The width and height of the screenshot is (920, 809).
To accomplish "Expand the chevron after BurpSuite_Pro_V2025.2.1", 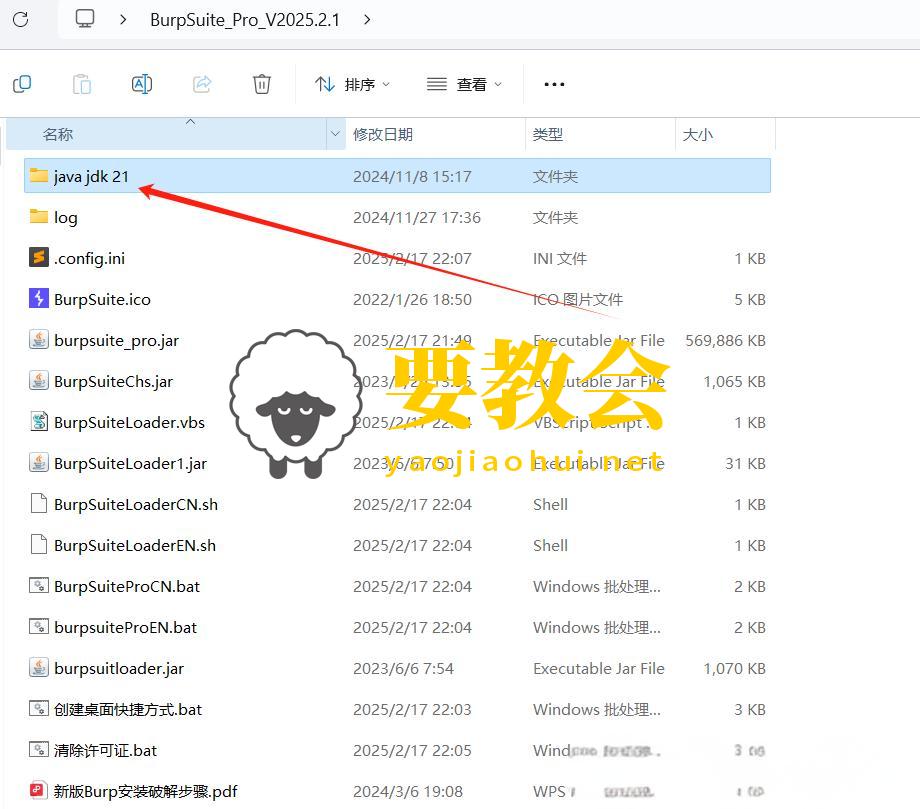I will pos(367,19).
